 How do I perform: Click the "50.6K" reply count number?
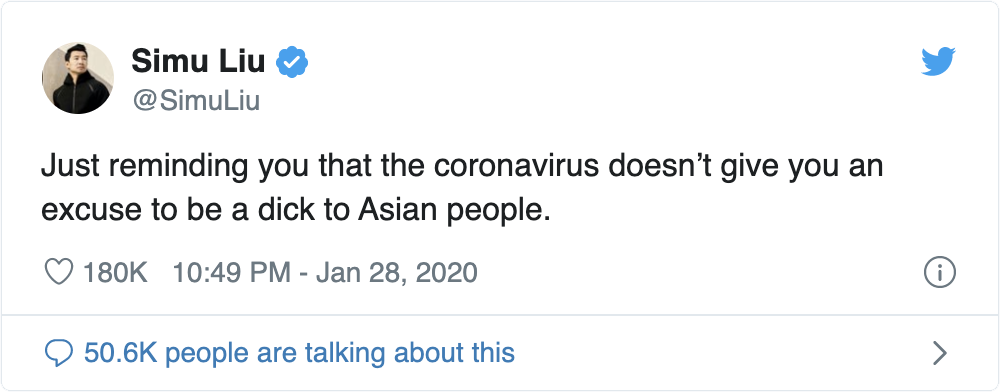(121, 352)
